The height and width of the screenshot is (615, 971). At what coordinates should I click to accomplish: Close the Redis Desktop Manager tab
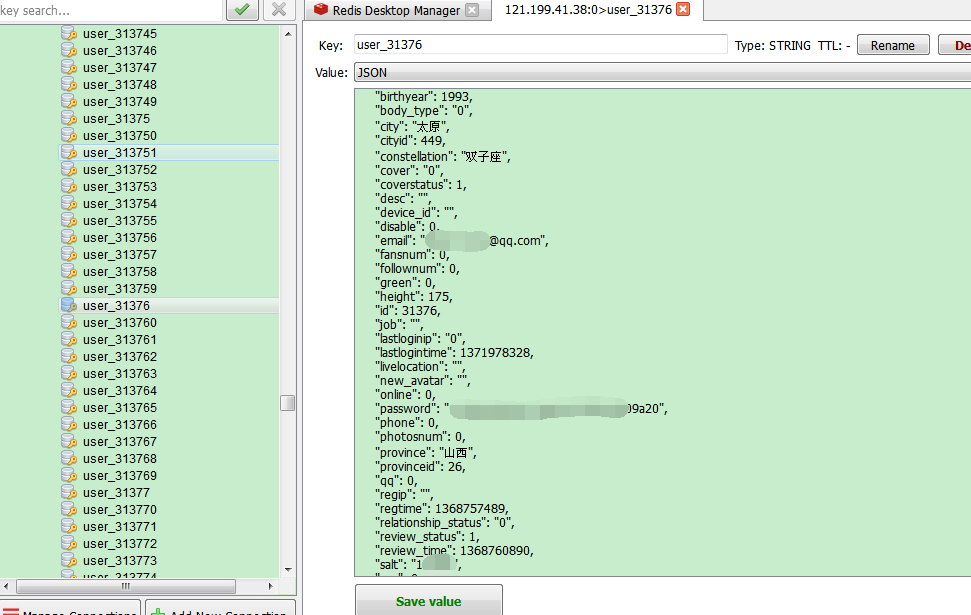pos(472,10)
